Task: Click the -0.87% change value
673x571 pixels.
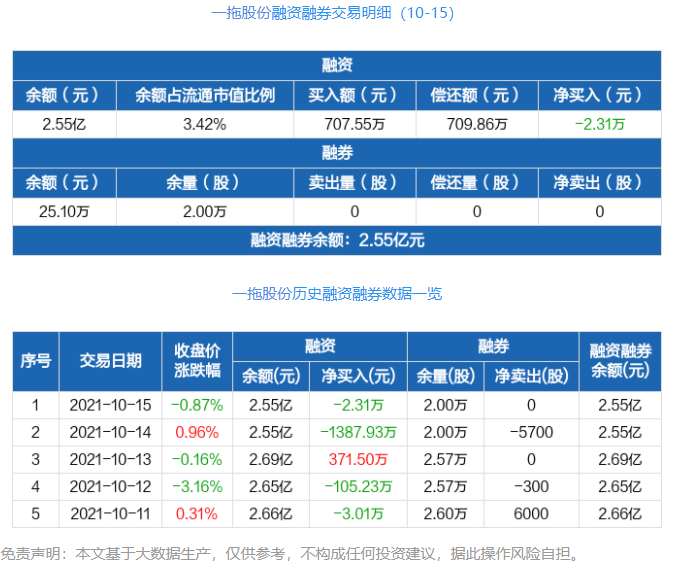Action: click(197, 405)
